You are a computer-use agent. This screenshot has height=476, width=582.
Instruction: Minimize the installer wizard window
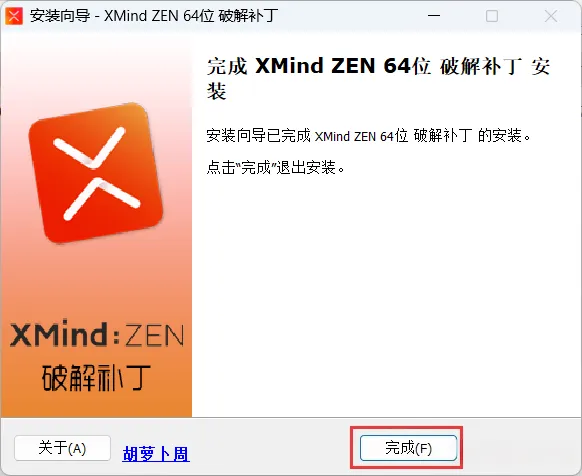434,16
